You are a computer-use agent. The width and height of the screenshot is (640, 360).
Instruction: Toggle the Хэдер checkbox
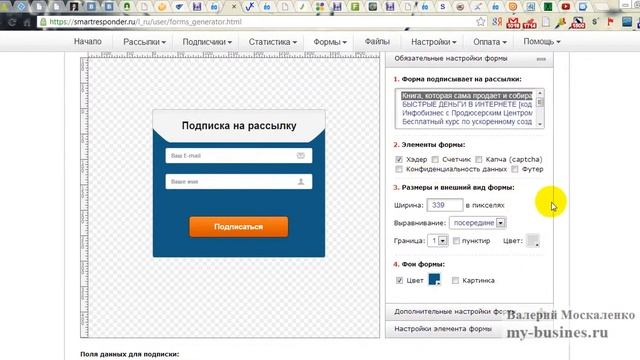(x=399, y=159)
